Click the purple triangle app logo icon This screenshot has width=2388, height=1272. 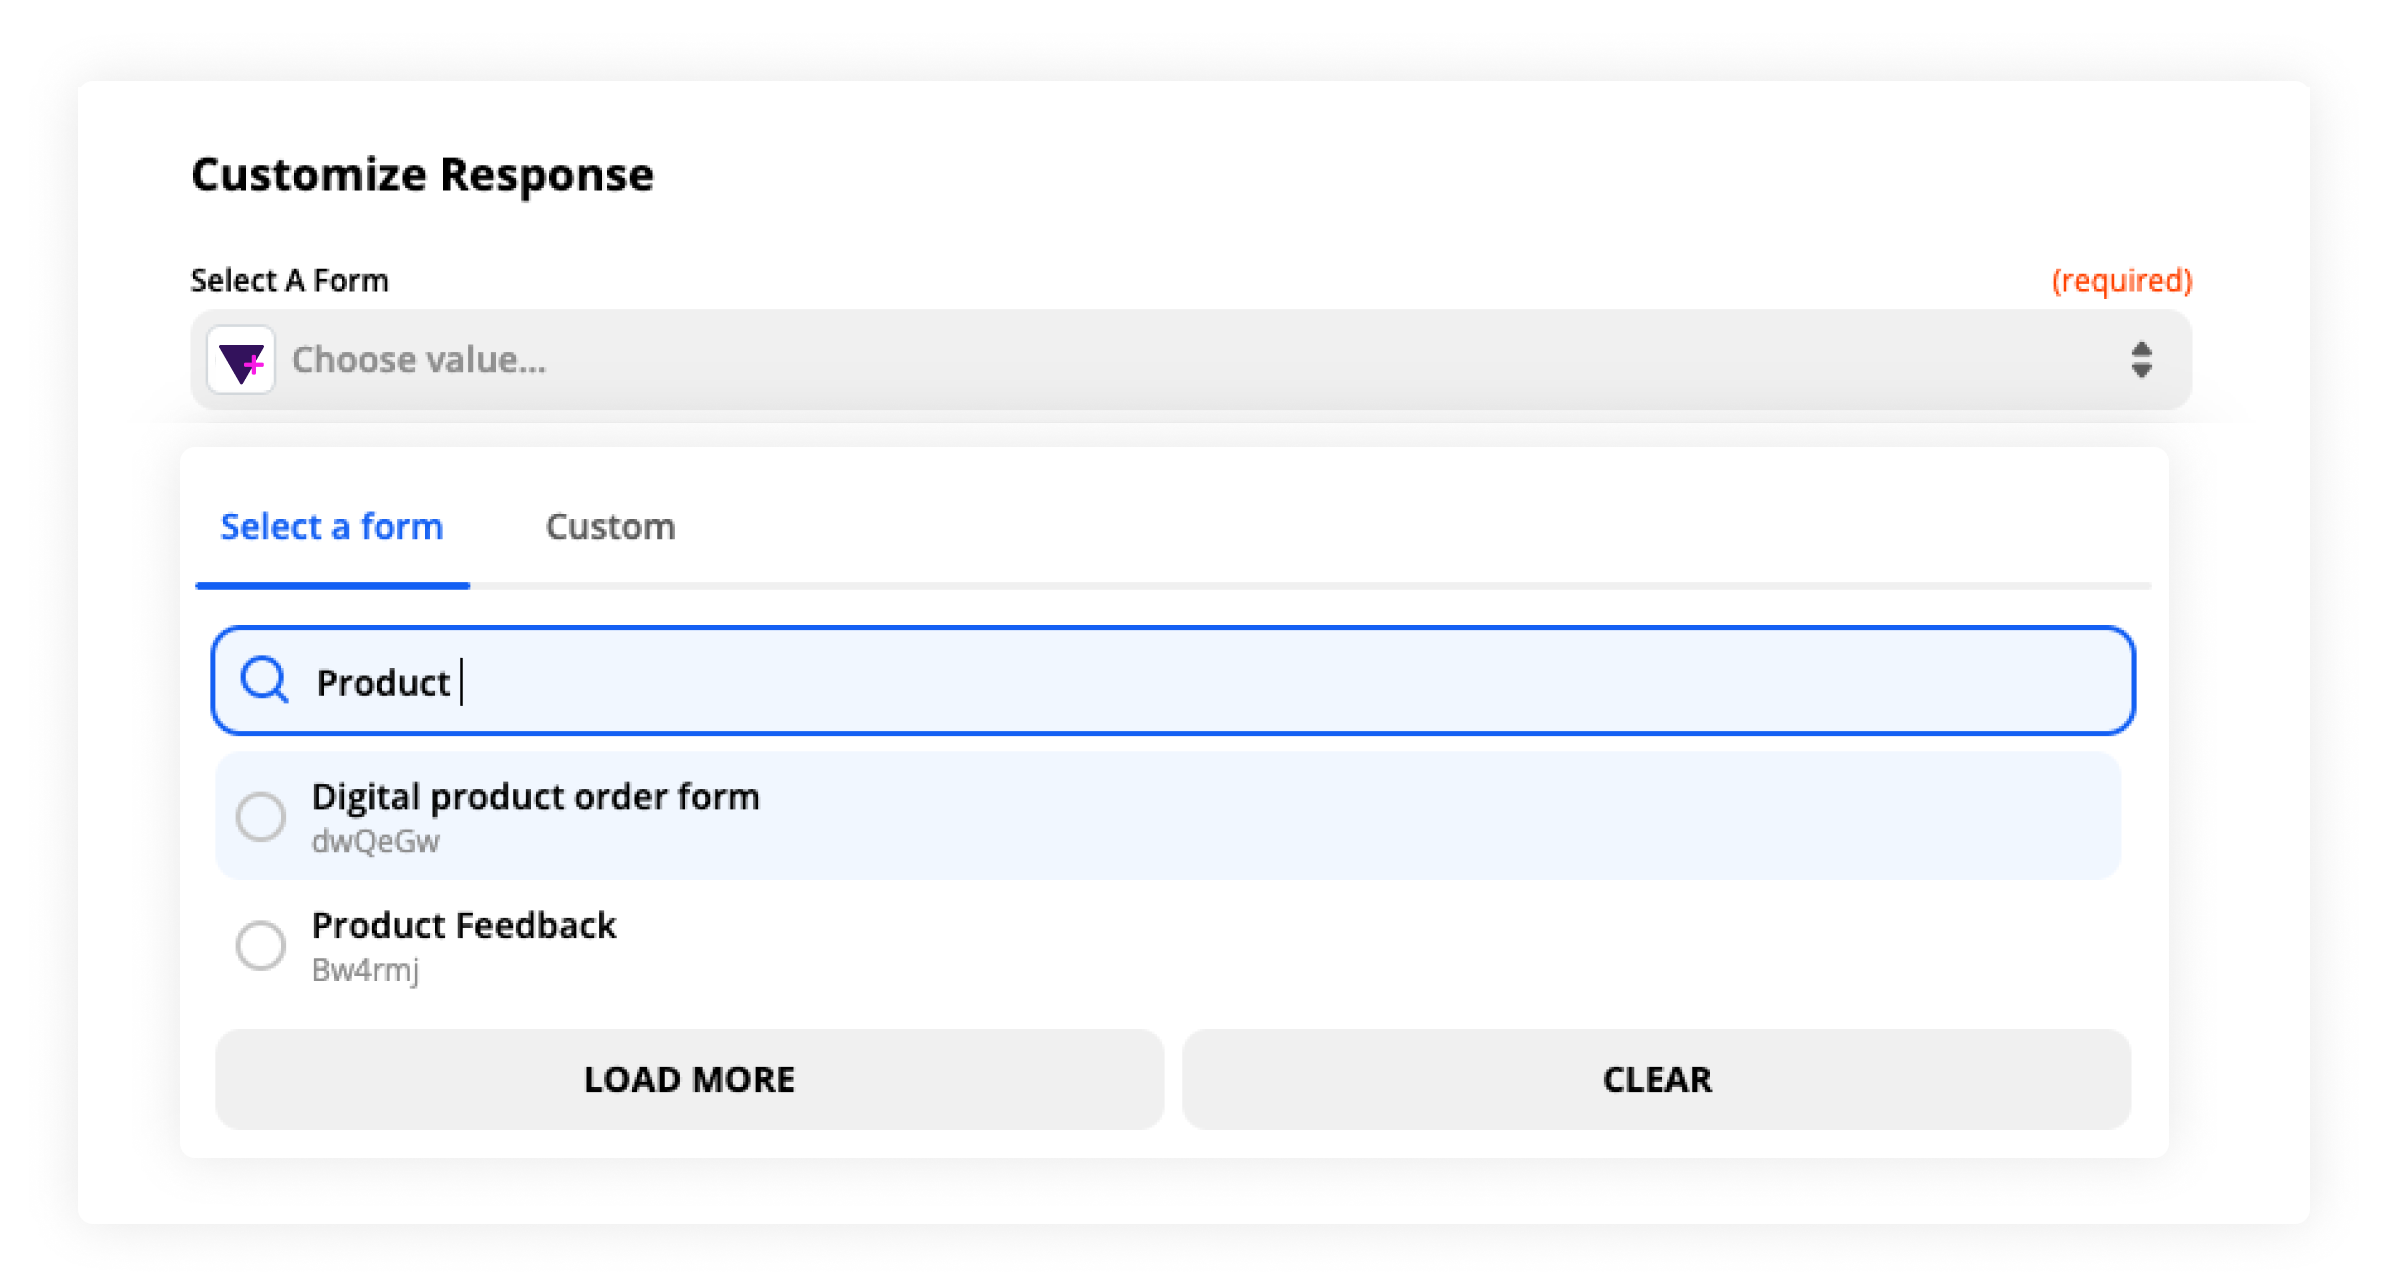[x=241, y=360]
